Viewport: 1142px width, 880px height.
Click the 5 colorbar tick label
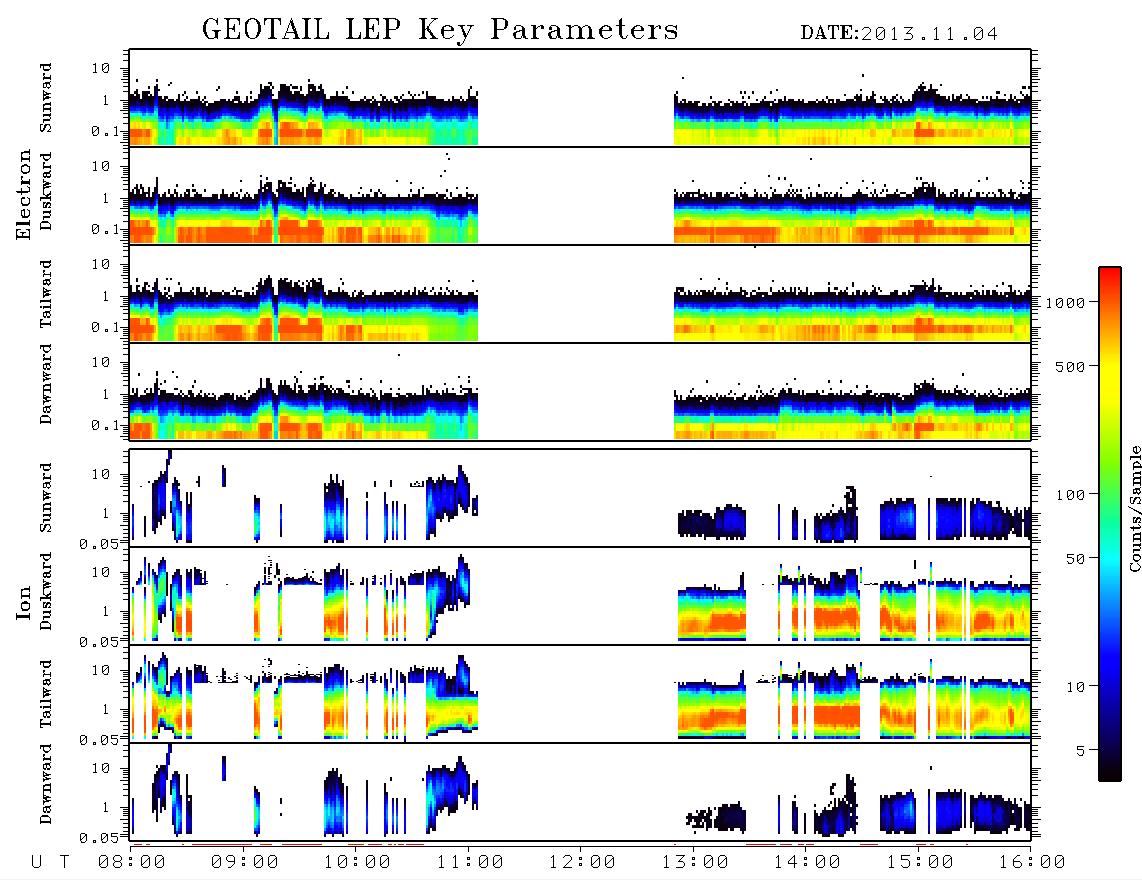1080,751
